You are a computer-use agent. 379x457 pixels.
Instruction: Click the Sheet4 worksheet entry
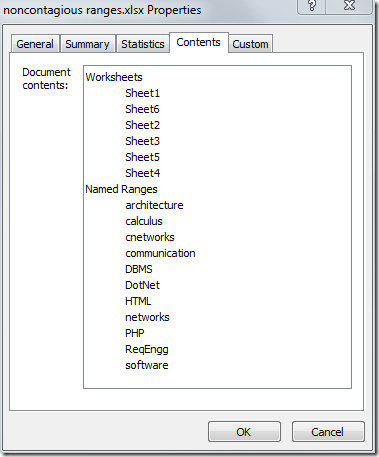point(143,173)
